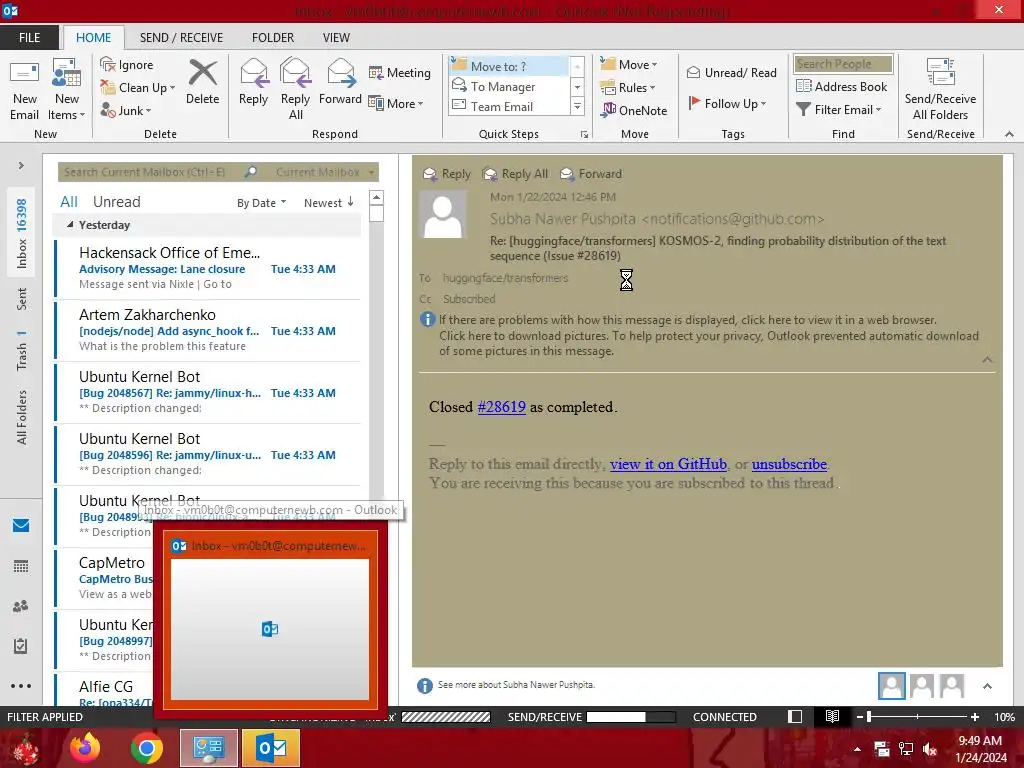Send message to OneNote
This screenshot has width=1024, height=768.
tap(634, 110)
